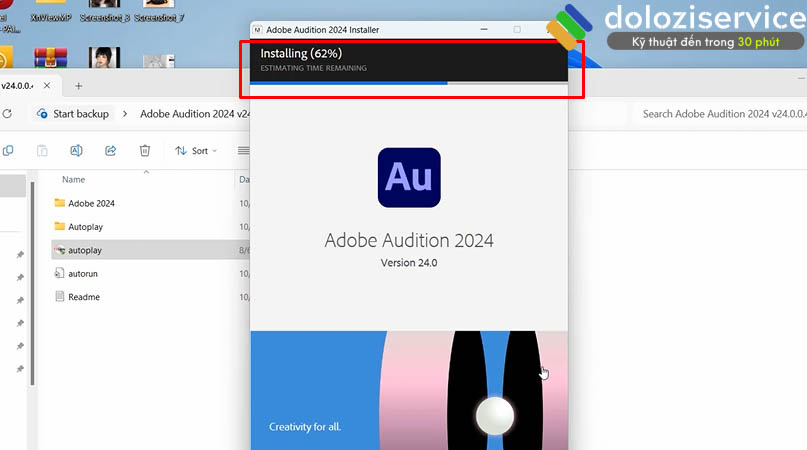Close the v24.0.0 Explorer tab

point(47,85)
